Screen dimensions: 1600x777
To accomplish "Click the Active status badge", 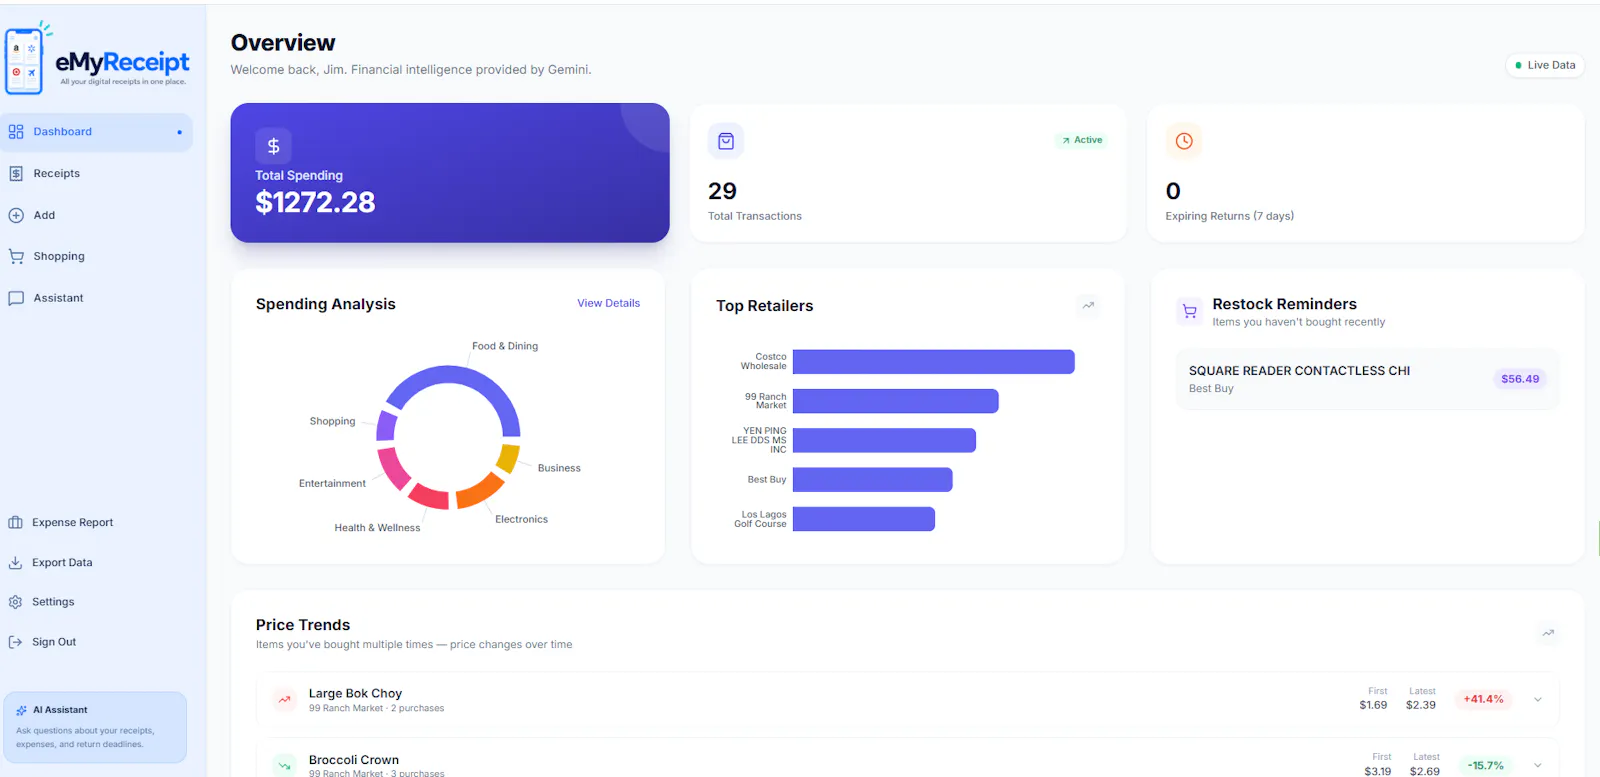I will click(x=1081, y=140).
